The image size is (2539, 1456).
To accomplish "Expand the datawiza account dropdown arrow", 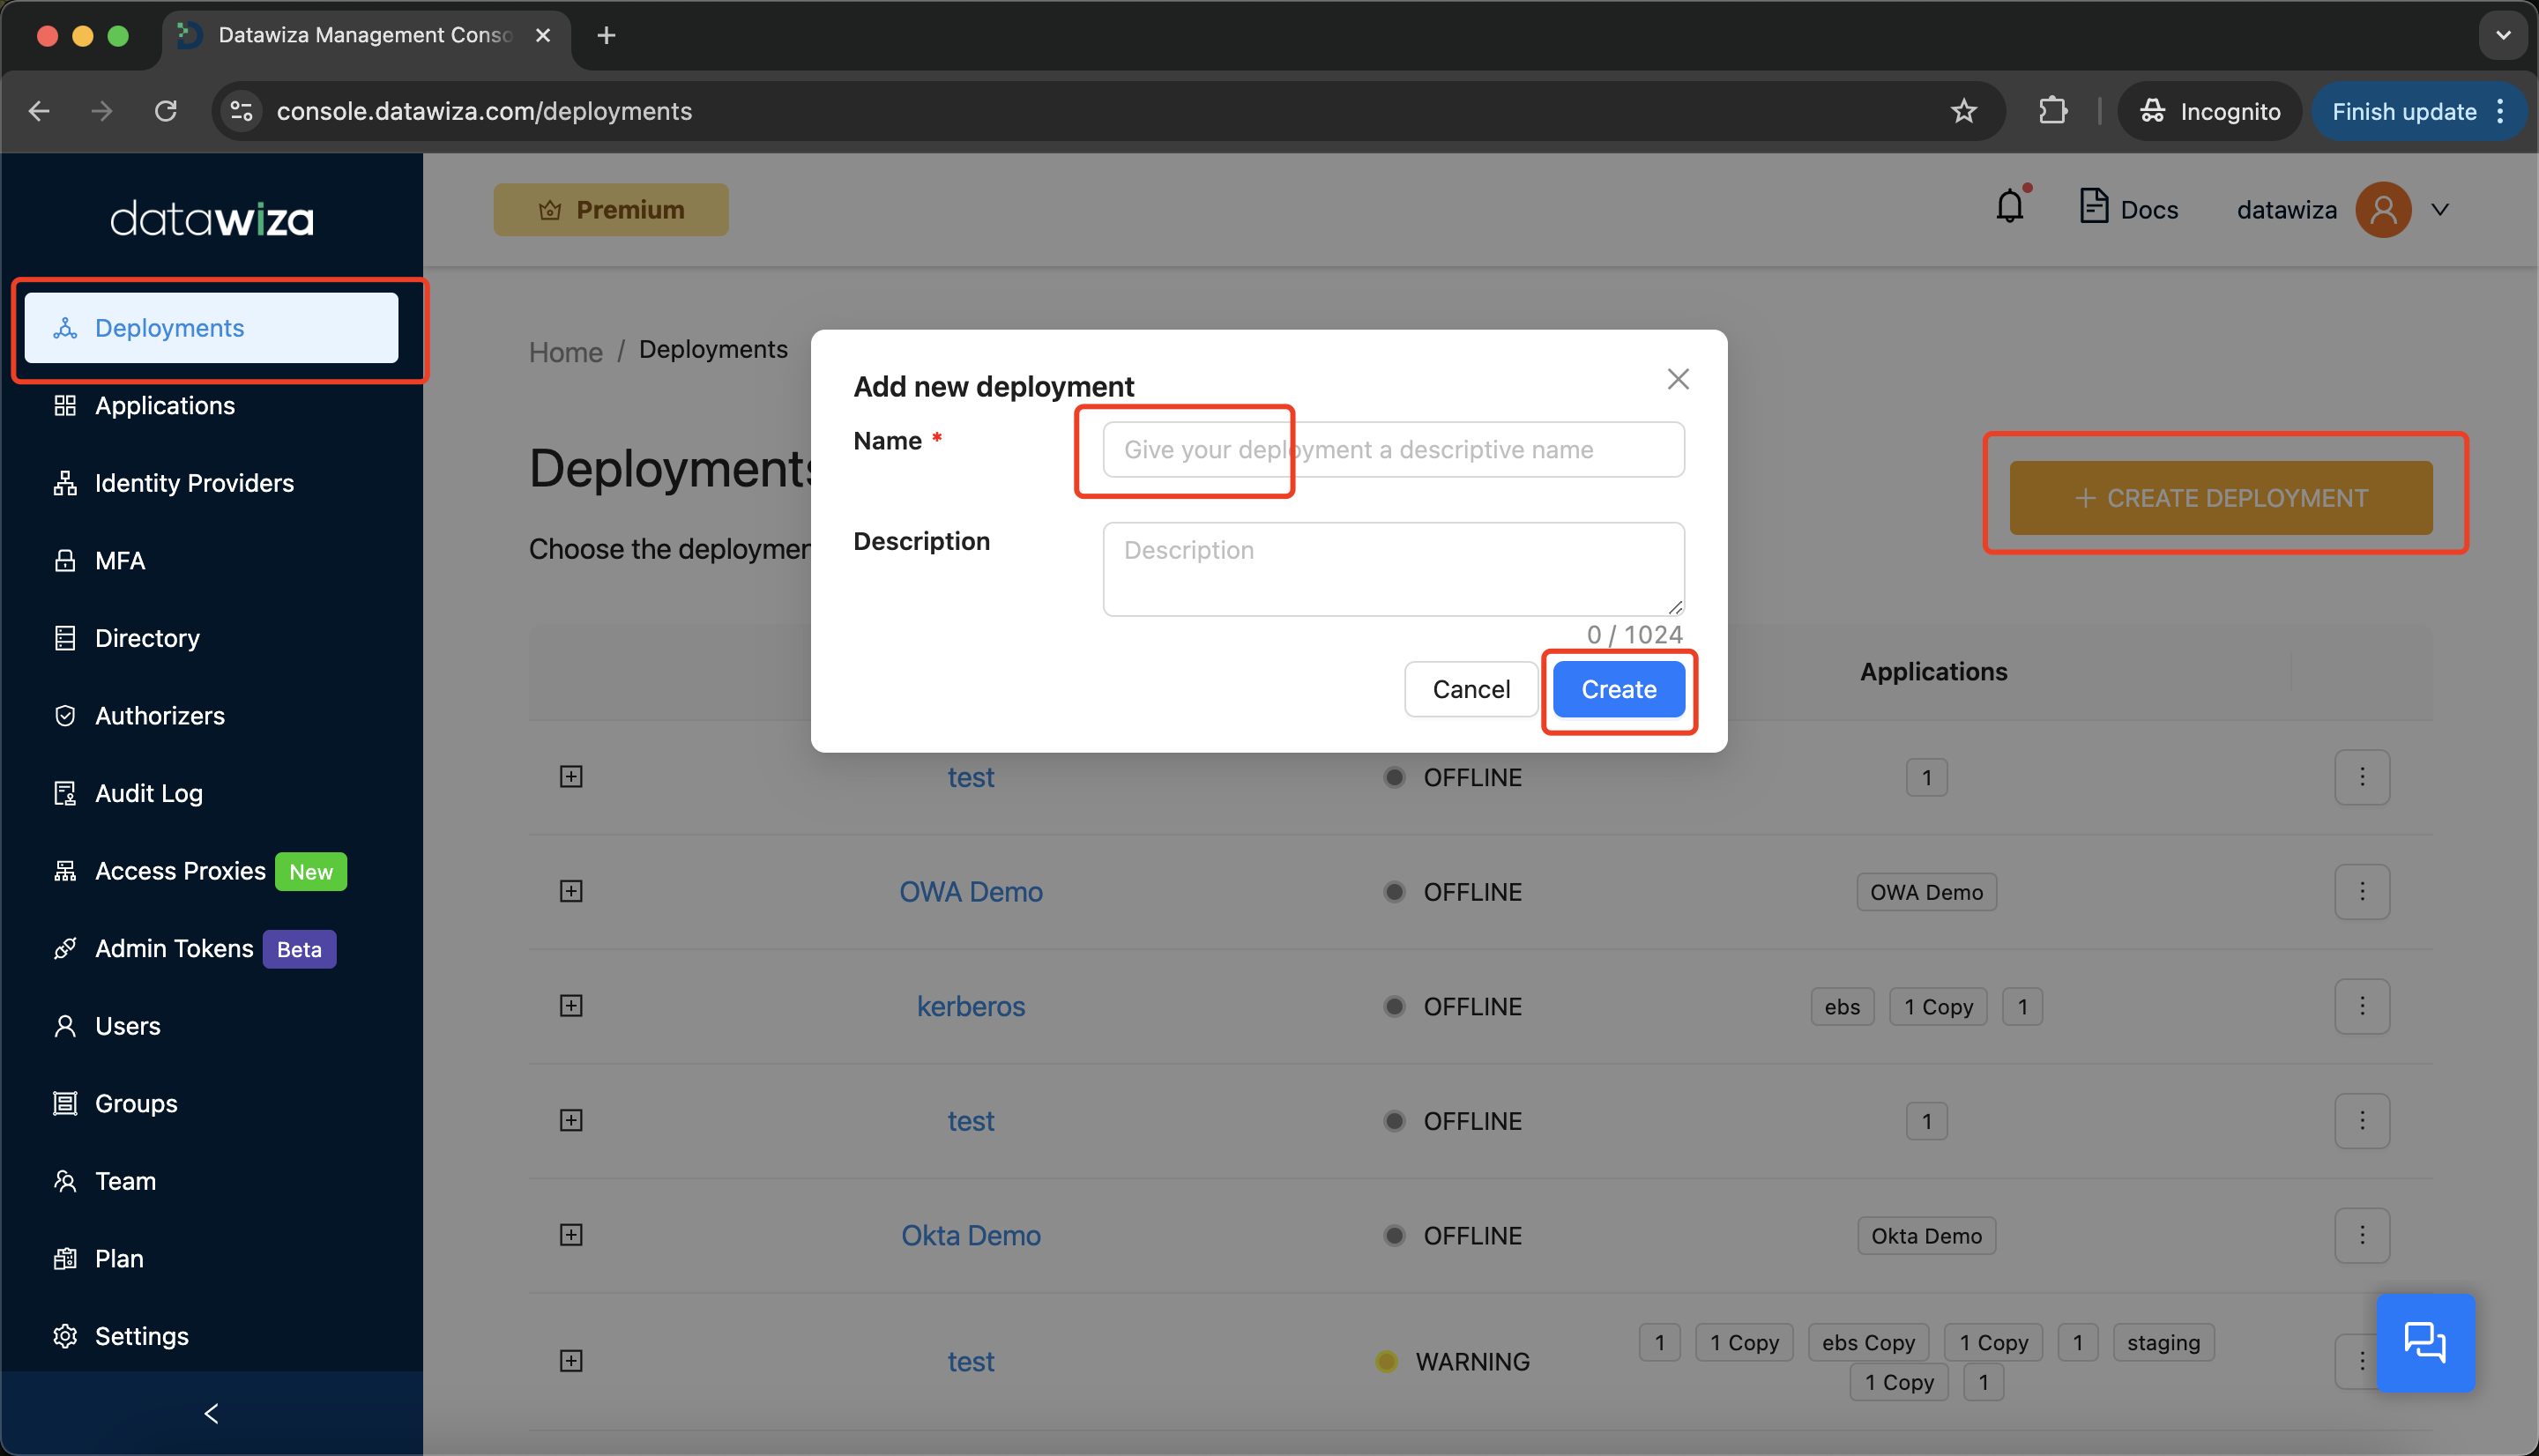I will [x=2440, y=209].
